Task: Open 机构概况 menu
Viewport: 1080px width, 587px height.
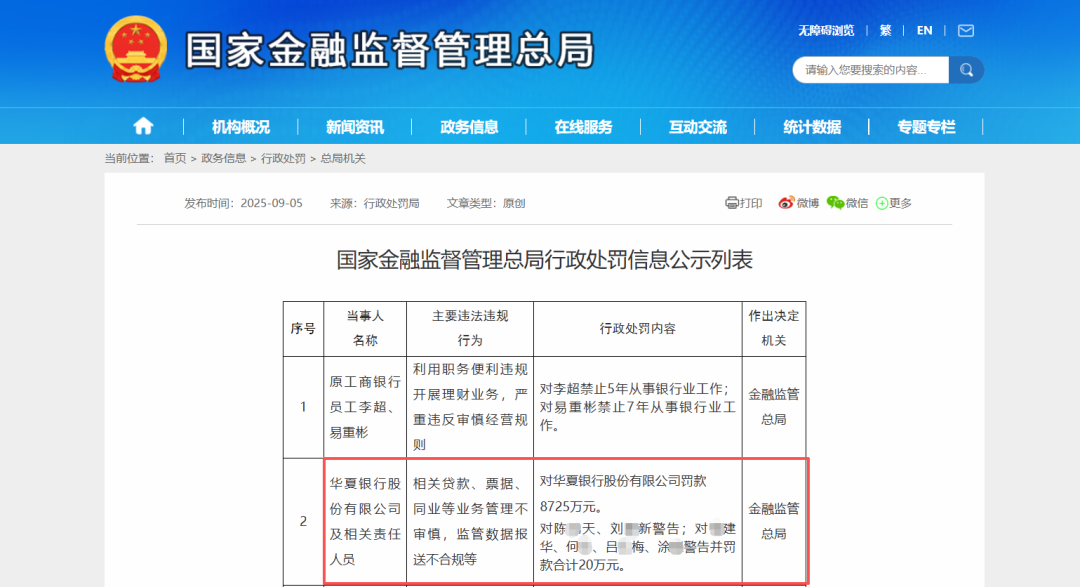Action: click(240, 127)
